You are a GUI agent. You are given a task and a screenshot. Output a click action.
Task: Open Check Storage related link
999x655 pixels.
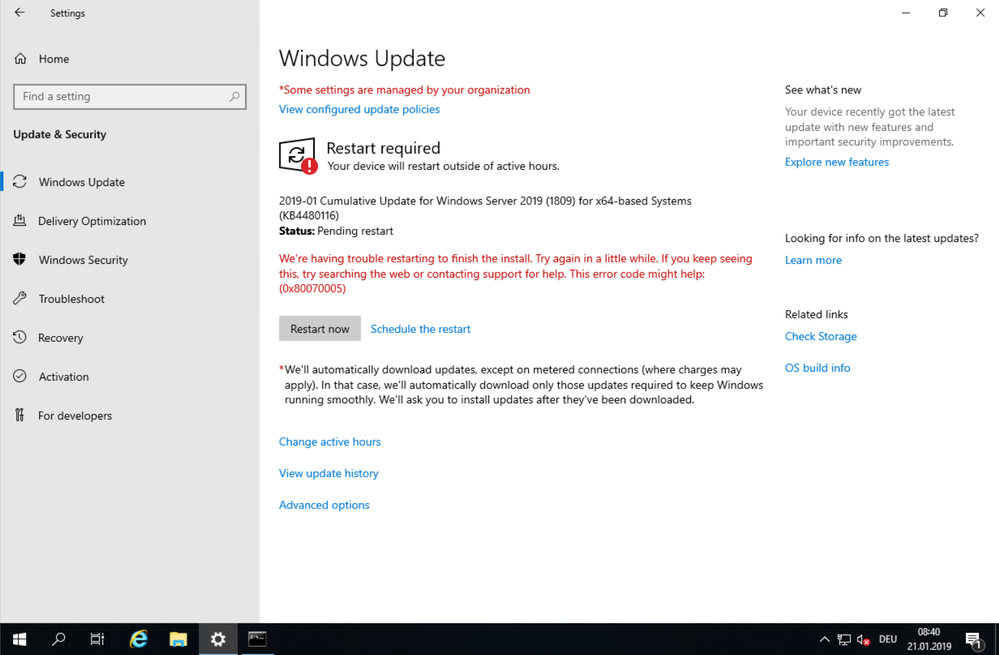821,336
